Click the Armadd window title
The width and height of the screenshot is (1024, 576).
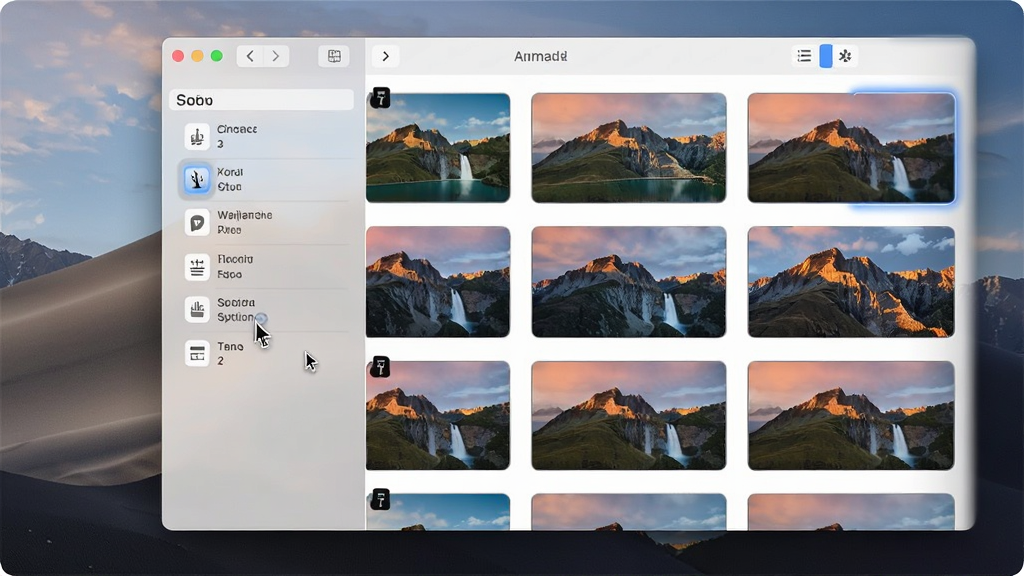tap(541, 56)
